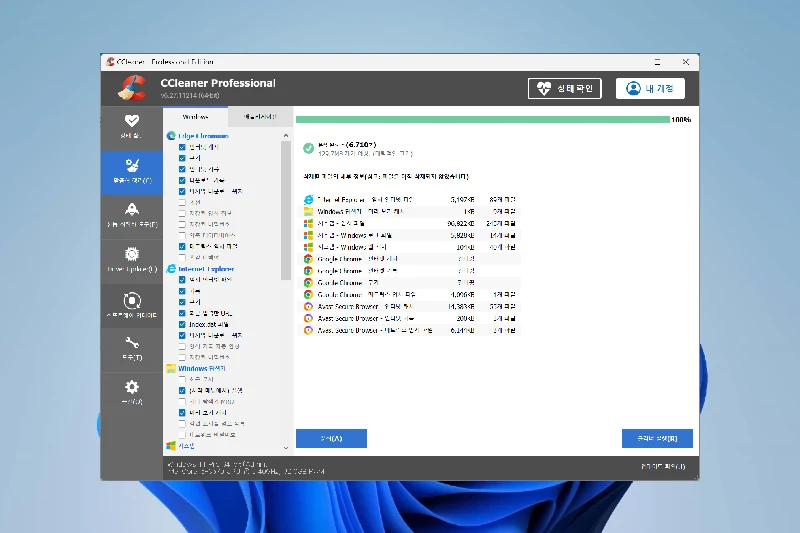
Task: Expand the System group at the bottom of the tree
Action: tap(186, 446)
